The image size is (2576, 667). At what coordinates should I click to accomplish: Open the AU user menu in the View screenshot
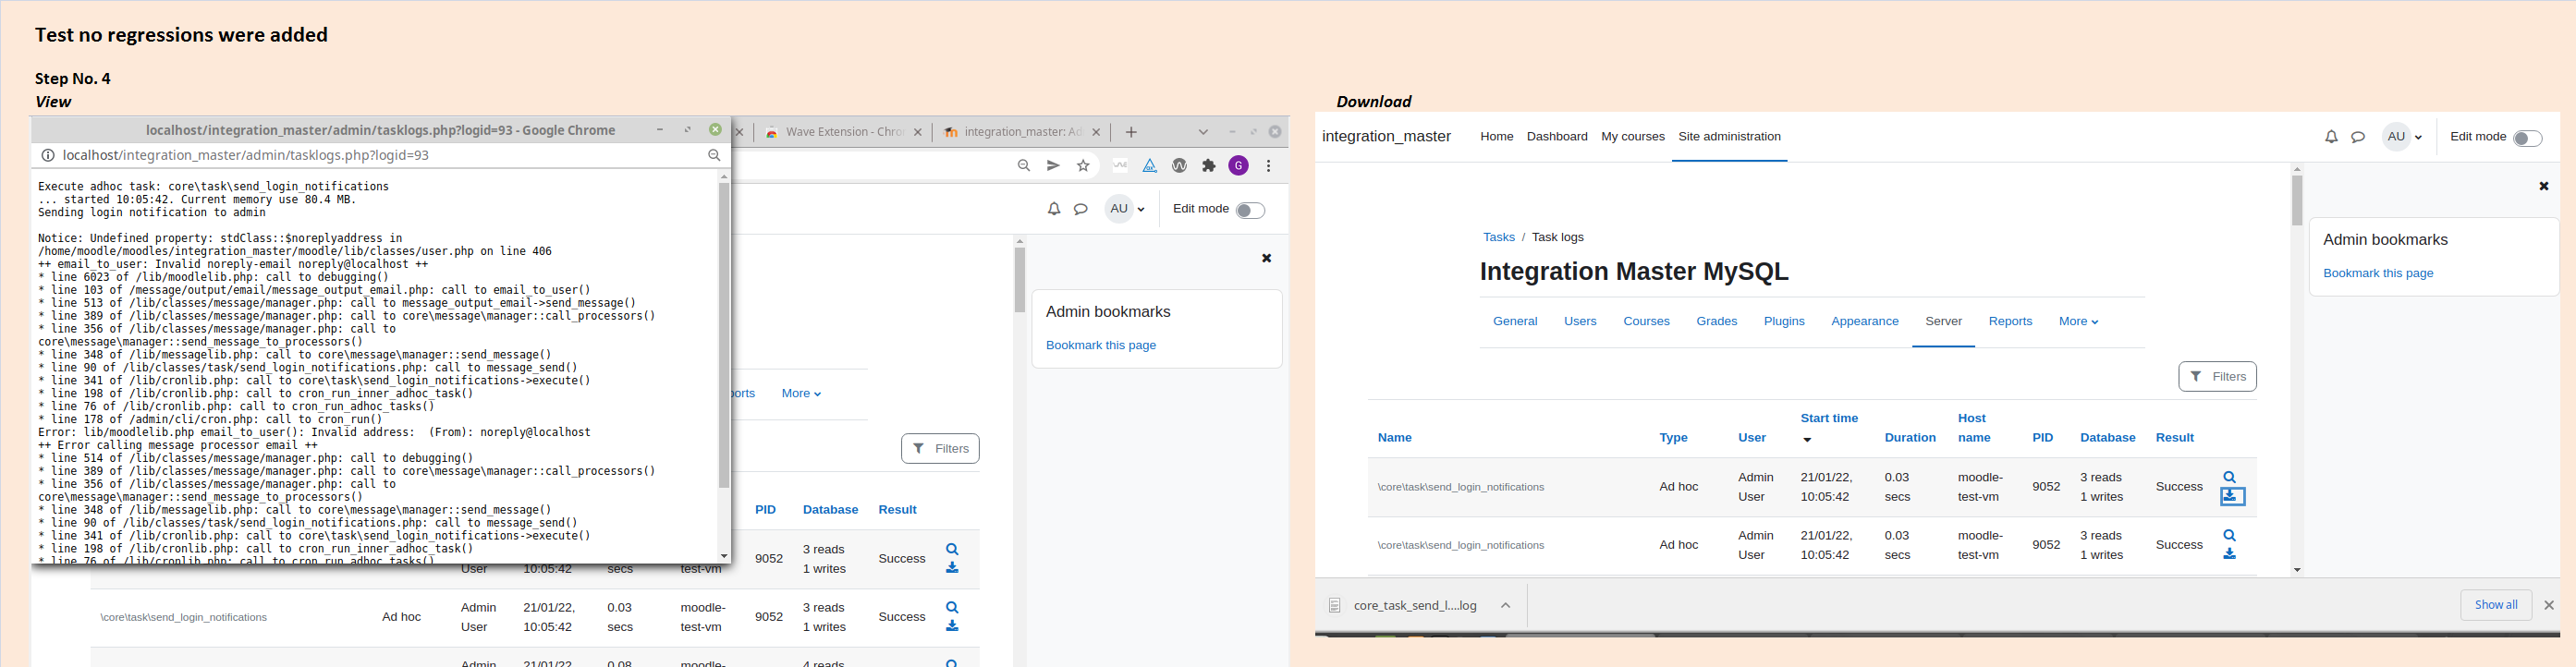click(1126, 209)
